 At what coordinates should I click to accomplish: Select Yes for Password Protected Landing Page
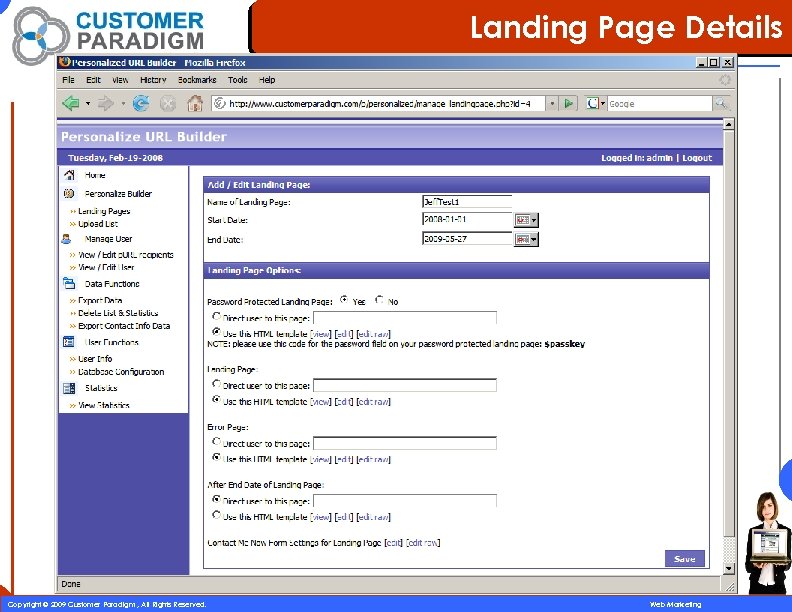coord(344,299)
